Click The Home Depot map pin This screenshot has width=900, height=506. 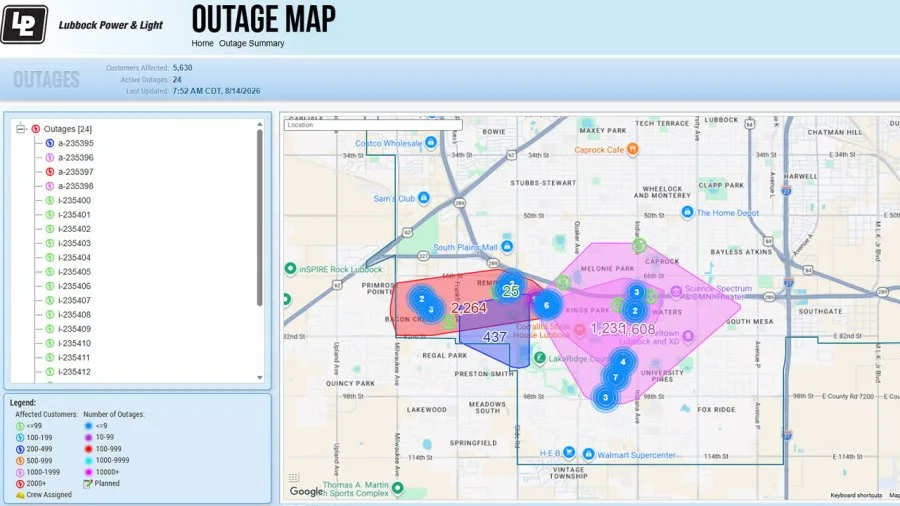(687, 212)
